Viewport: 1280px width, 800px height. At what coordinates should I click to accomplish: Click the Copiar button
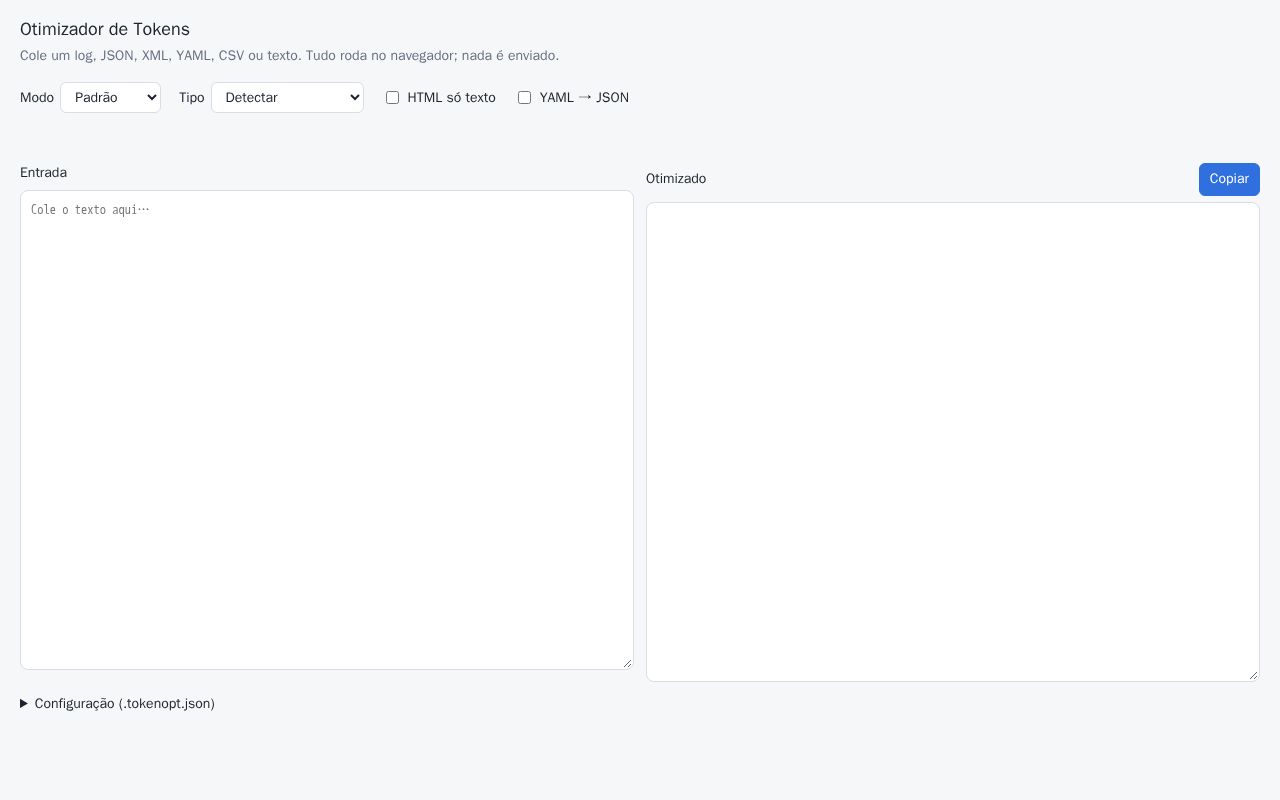pos(1229,179)
